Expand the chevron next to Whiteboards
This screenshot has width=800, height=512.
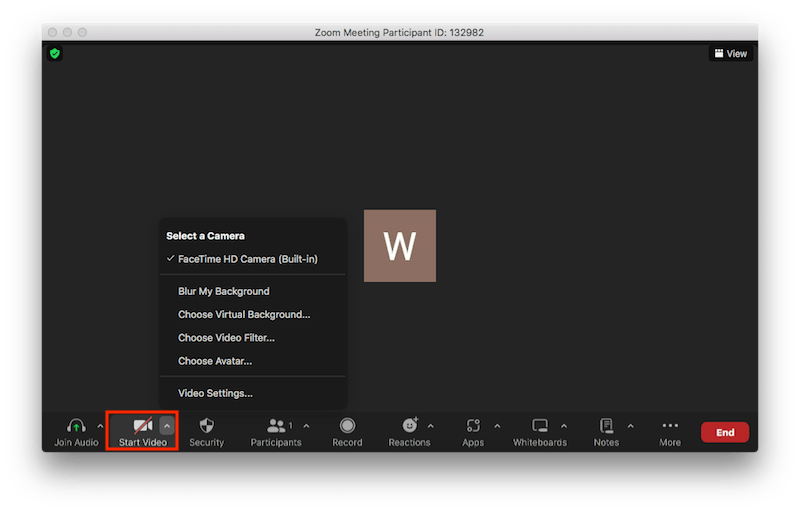pyautogui.click(x=564, y=426)
